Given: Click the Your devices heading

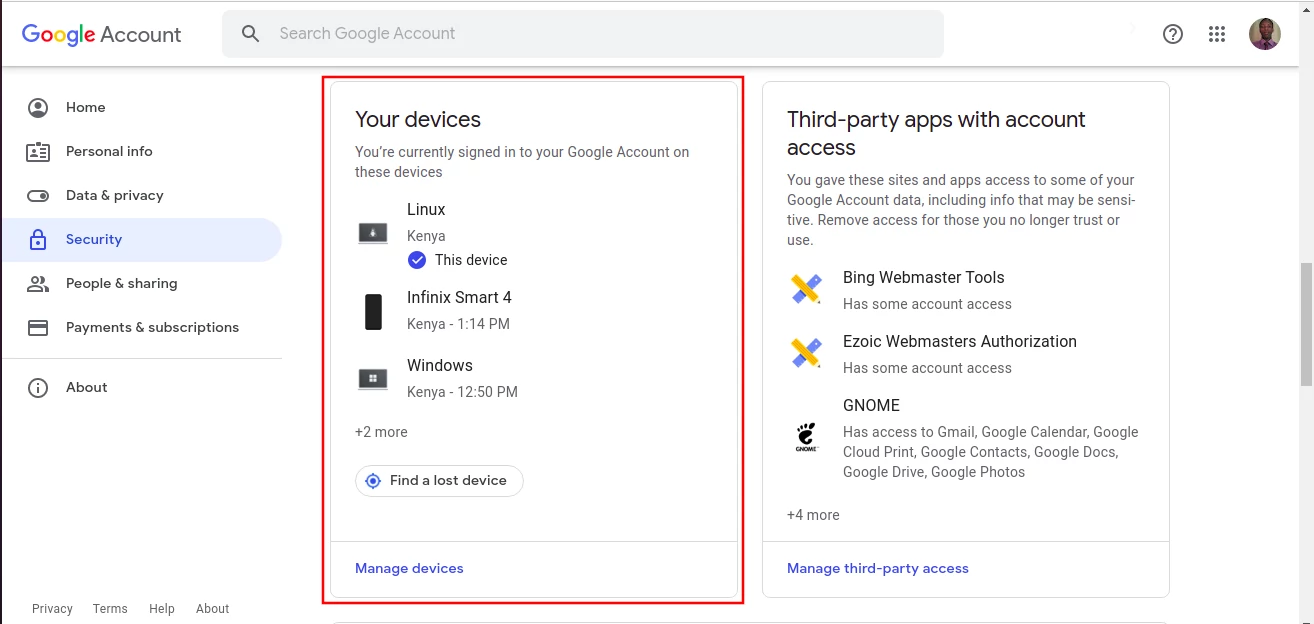Looking at the screenshot, I should 418,119.
